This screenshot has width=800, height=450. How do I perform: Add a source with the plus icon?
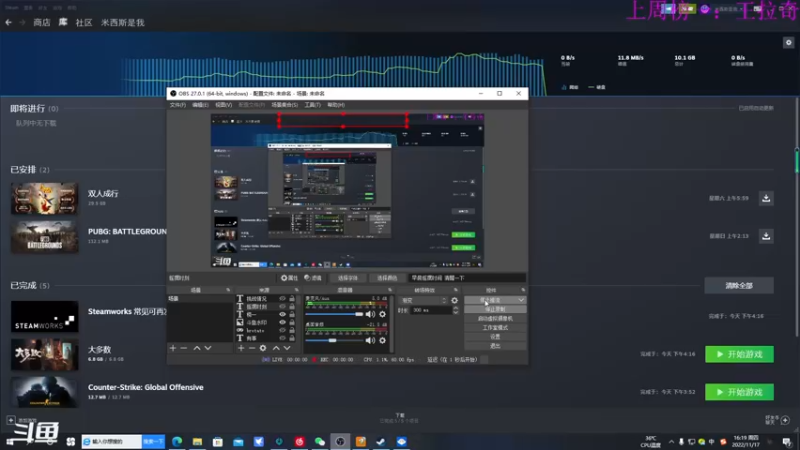(x=241, y=348)
